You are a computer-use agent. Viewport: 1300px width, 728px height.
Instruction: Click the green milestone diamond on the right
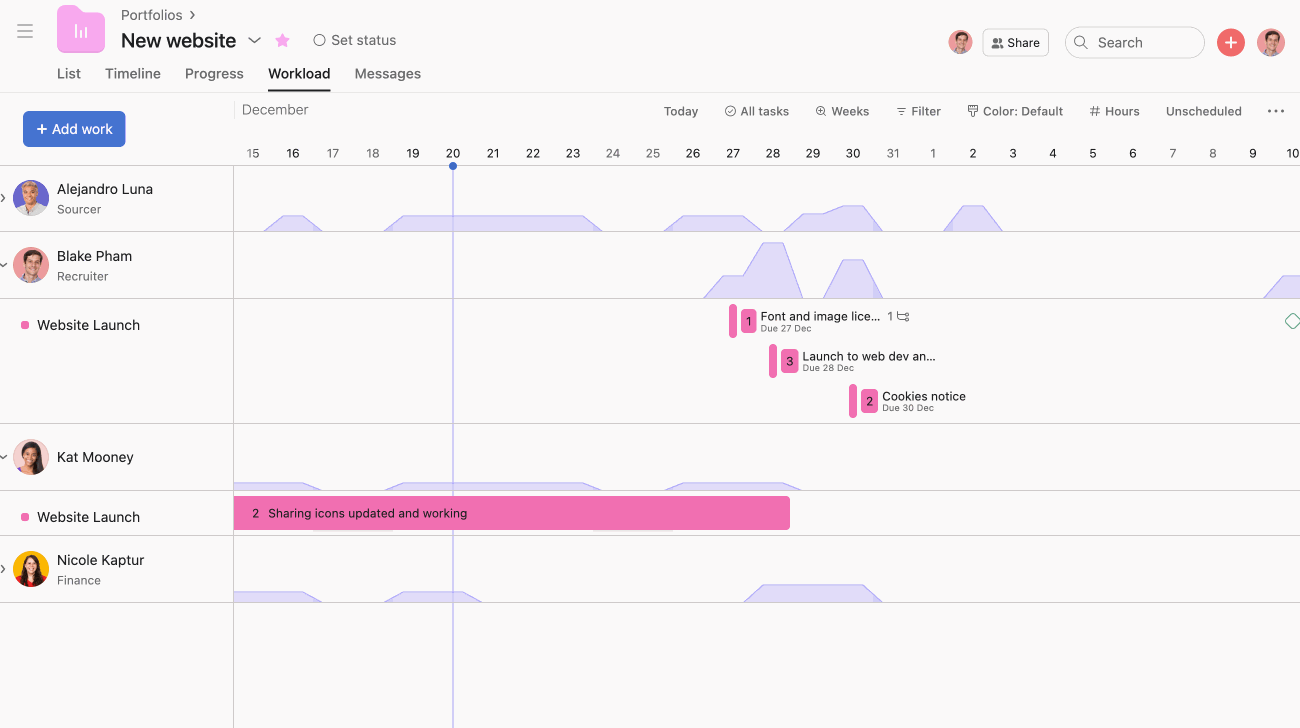(1292, 321)
